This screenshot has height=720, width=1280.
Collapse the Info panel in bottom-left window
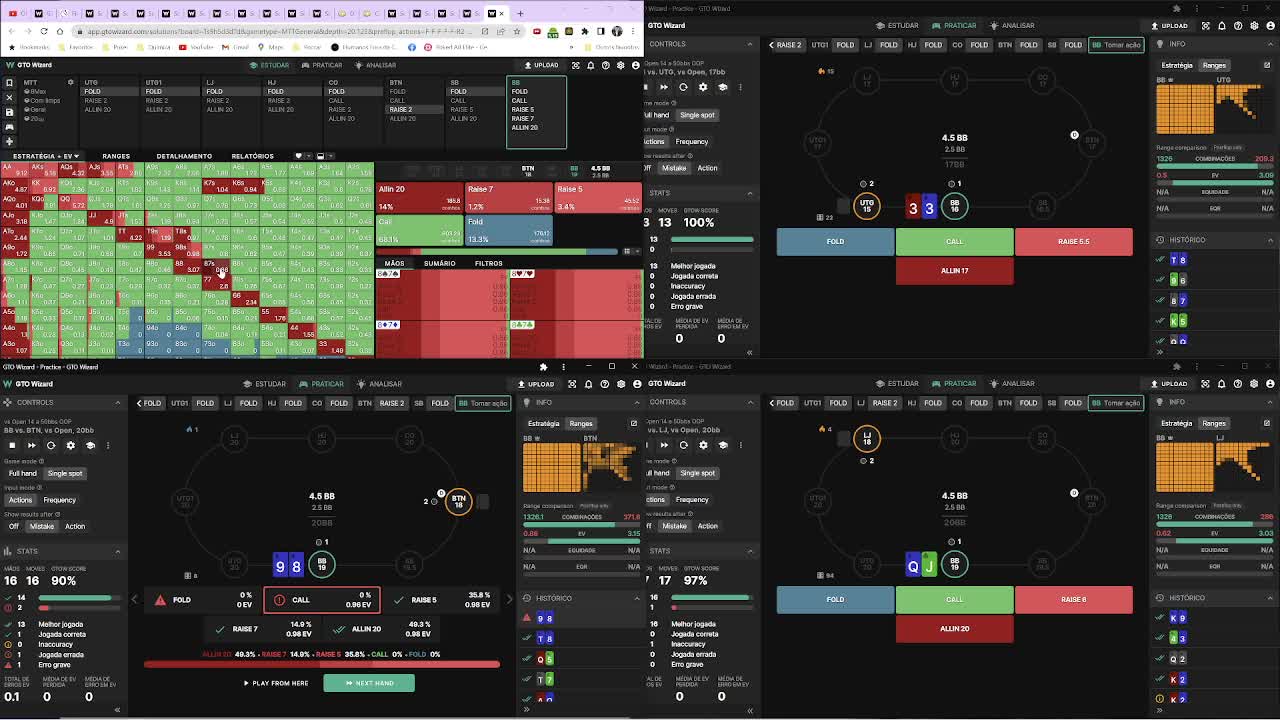tap(637, 402)
